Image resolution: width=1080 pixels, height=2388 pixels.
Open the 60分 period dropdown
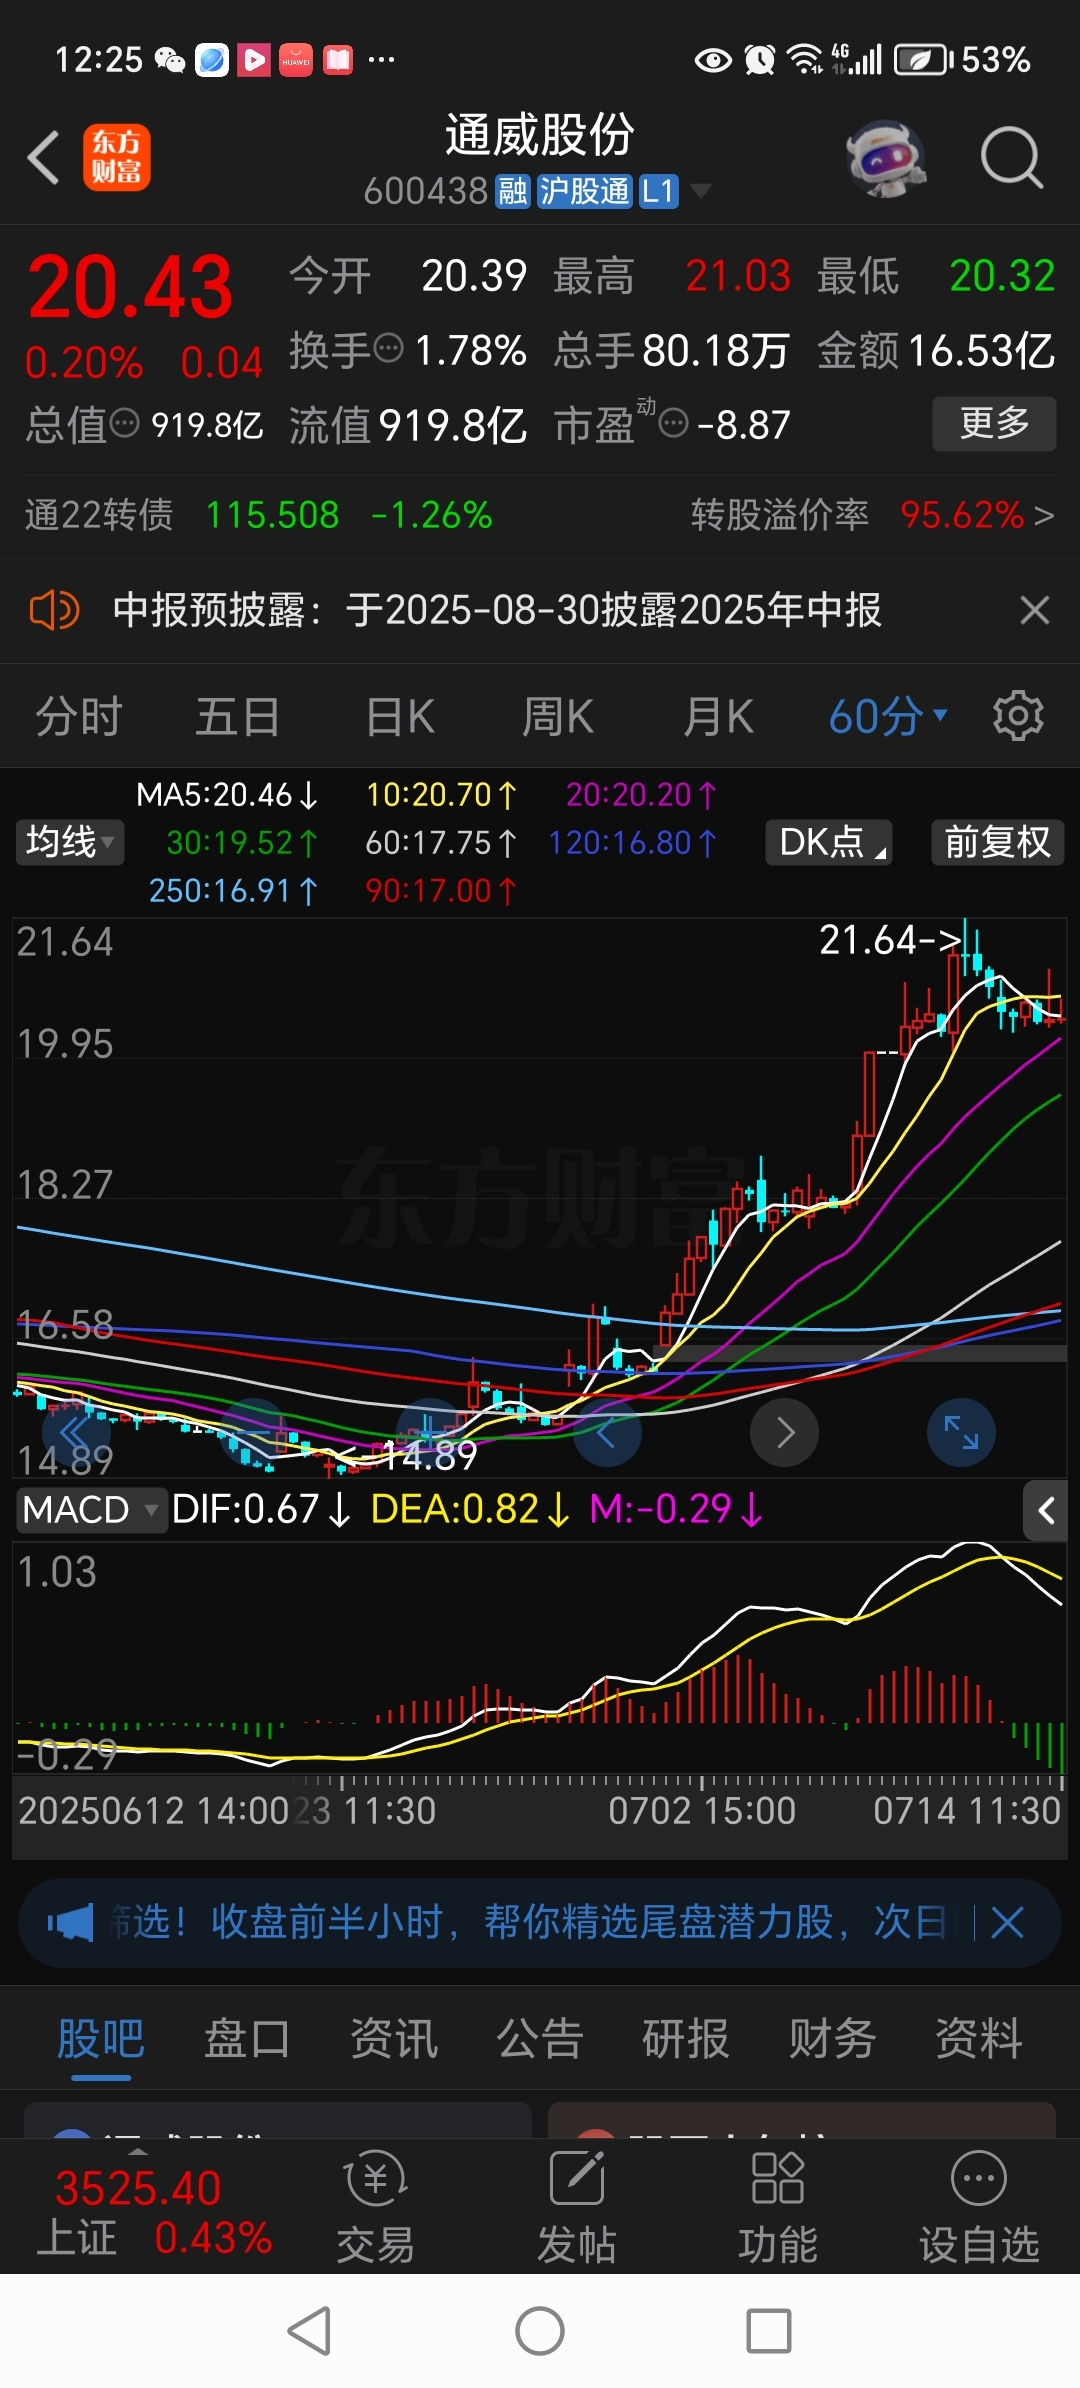coord(888,717)
